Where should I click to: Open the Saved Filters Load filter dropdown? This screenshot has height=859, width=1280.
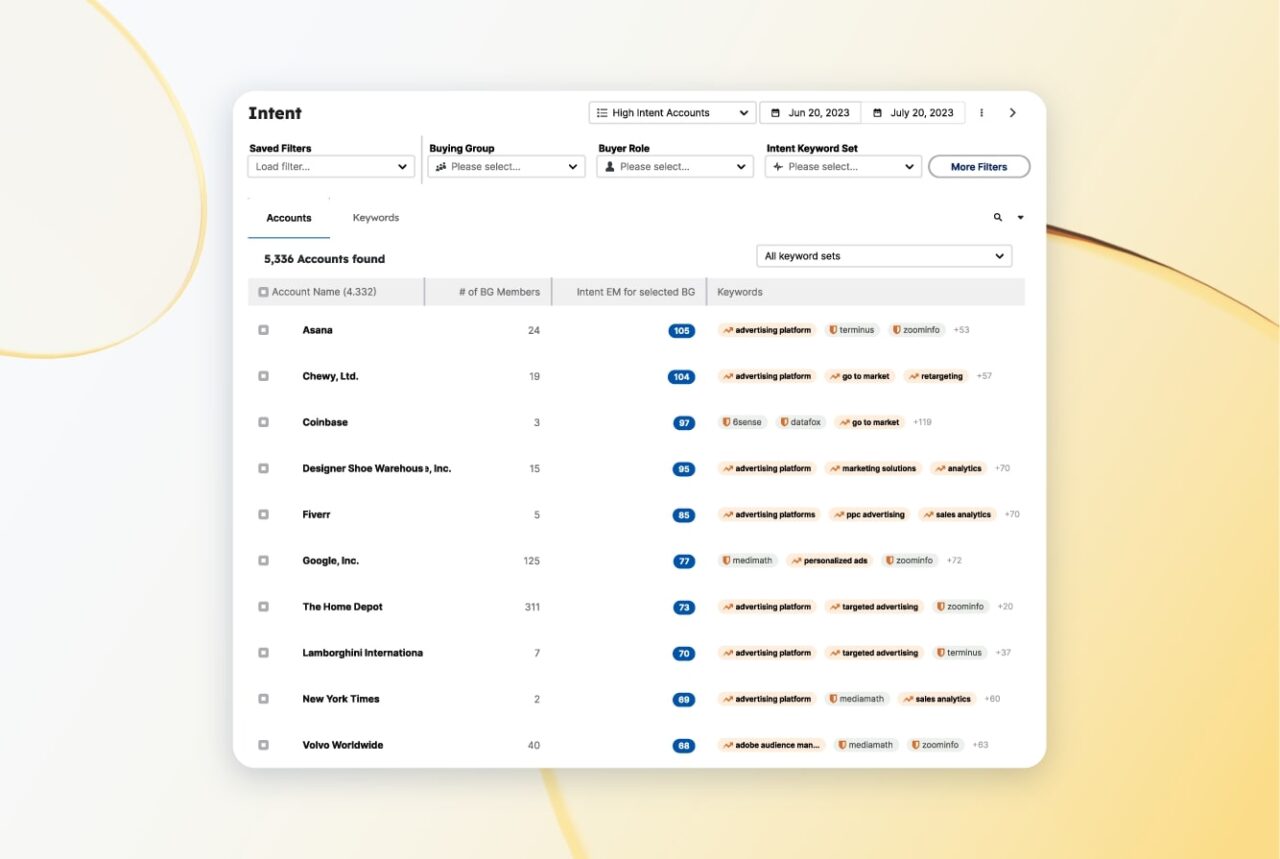(x=331, y=167)
